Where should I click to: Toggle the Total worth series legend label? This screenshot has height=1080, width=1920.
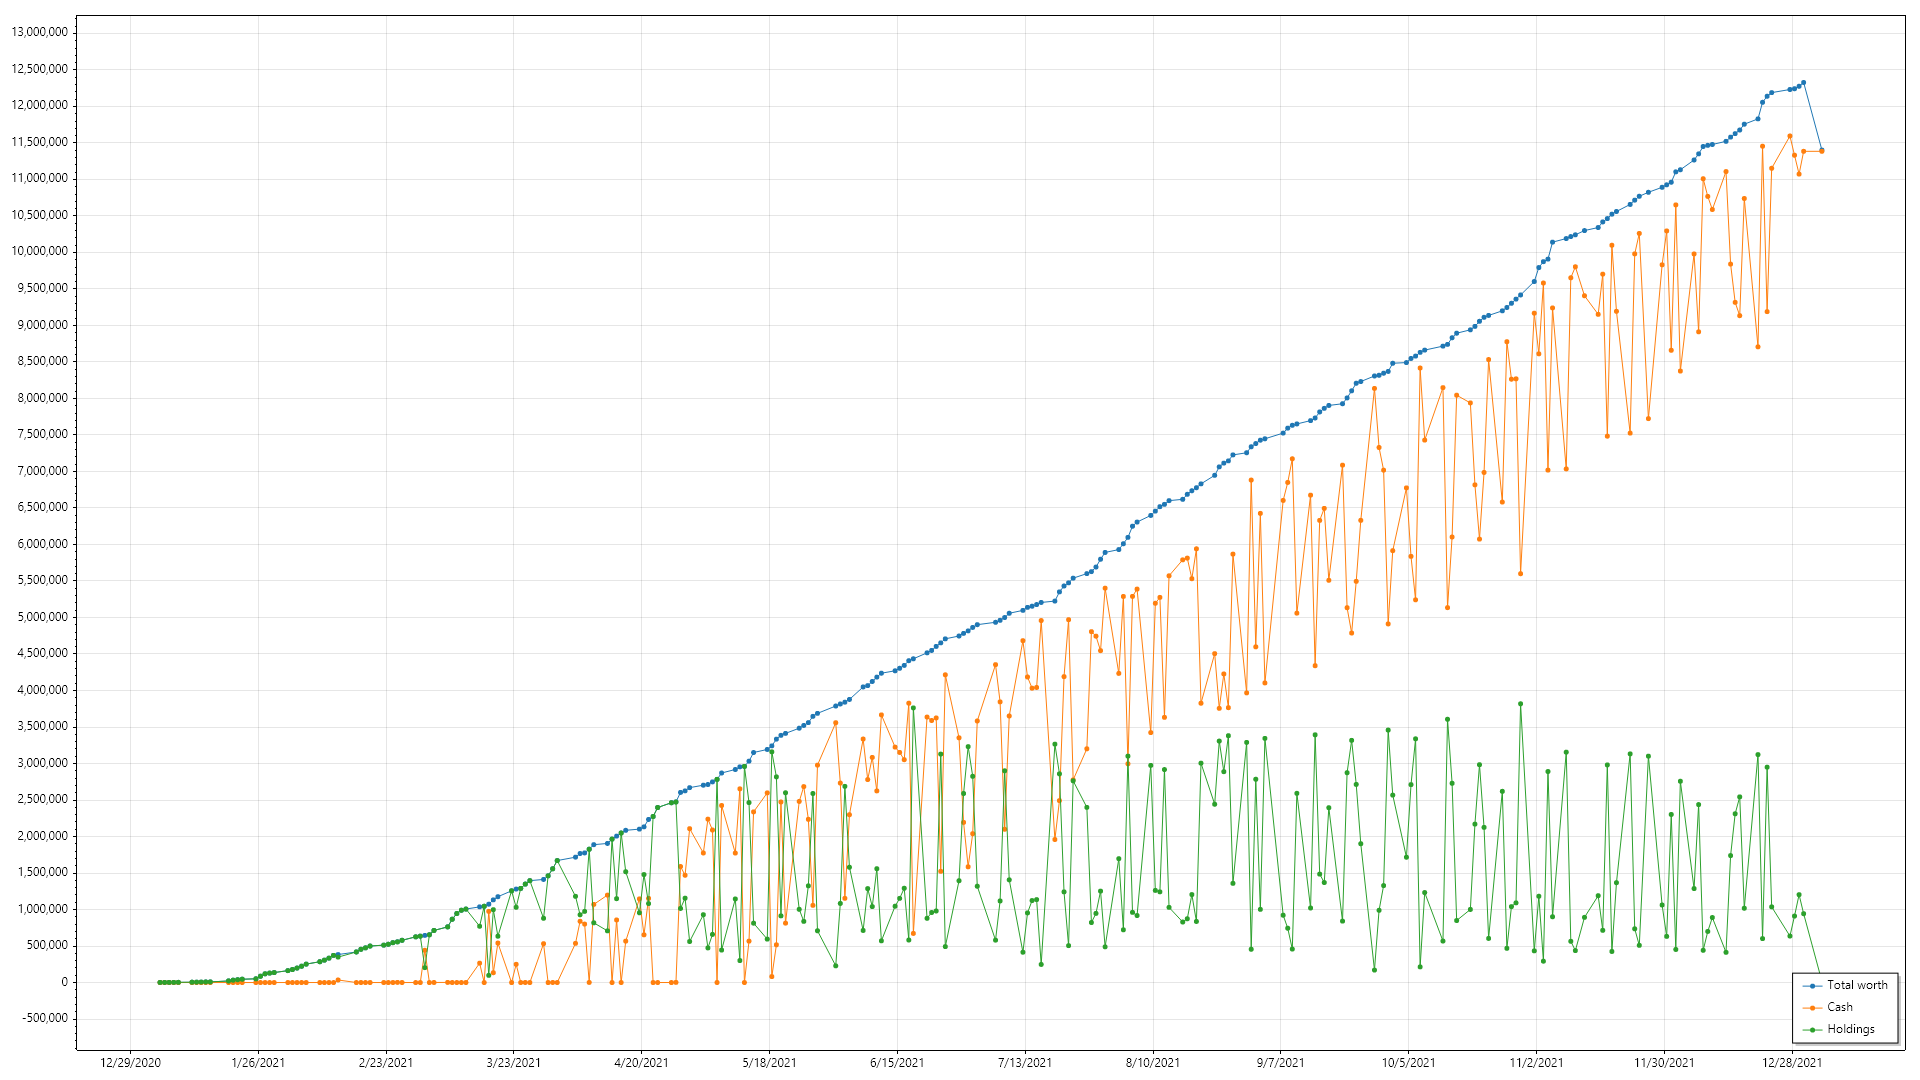1857,985
